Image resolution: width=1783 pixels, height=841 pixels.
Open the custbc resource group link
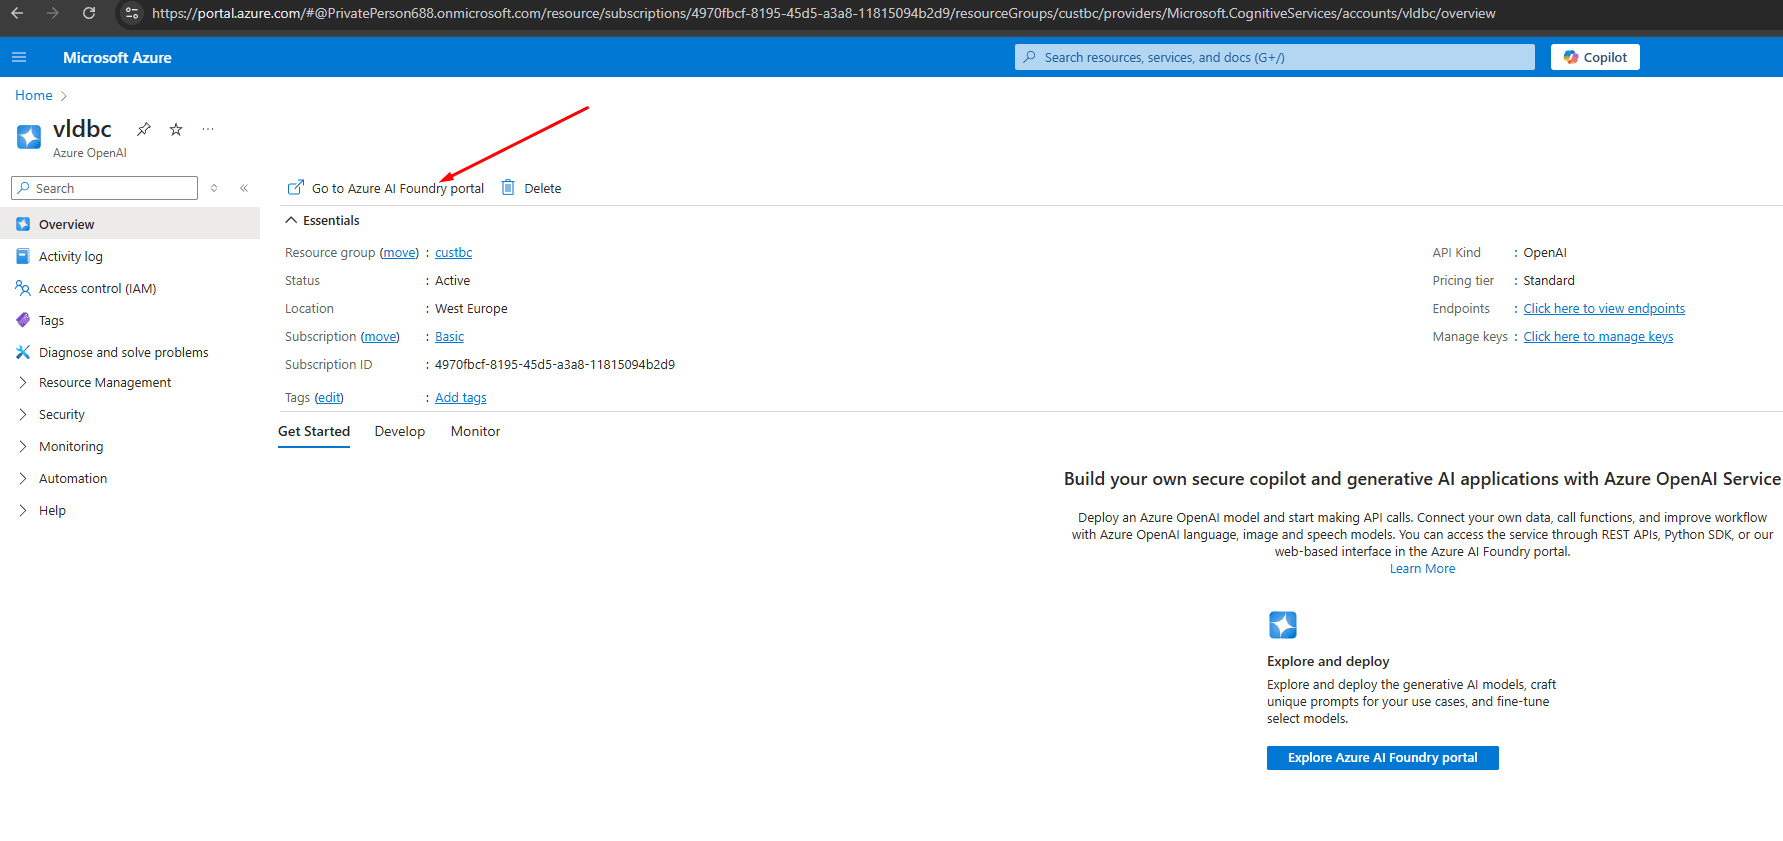pyautogui.click(x=453, y=253)
